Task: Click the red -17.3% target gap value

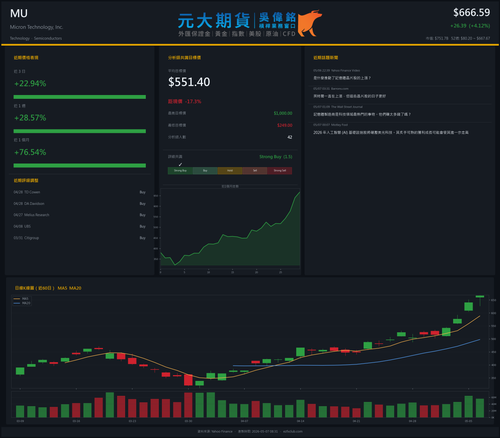Action: pyautogui.click(x=194, y=101)
